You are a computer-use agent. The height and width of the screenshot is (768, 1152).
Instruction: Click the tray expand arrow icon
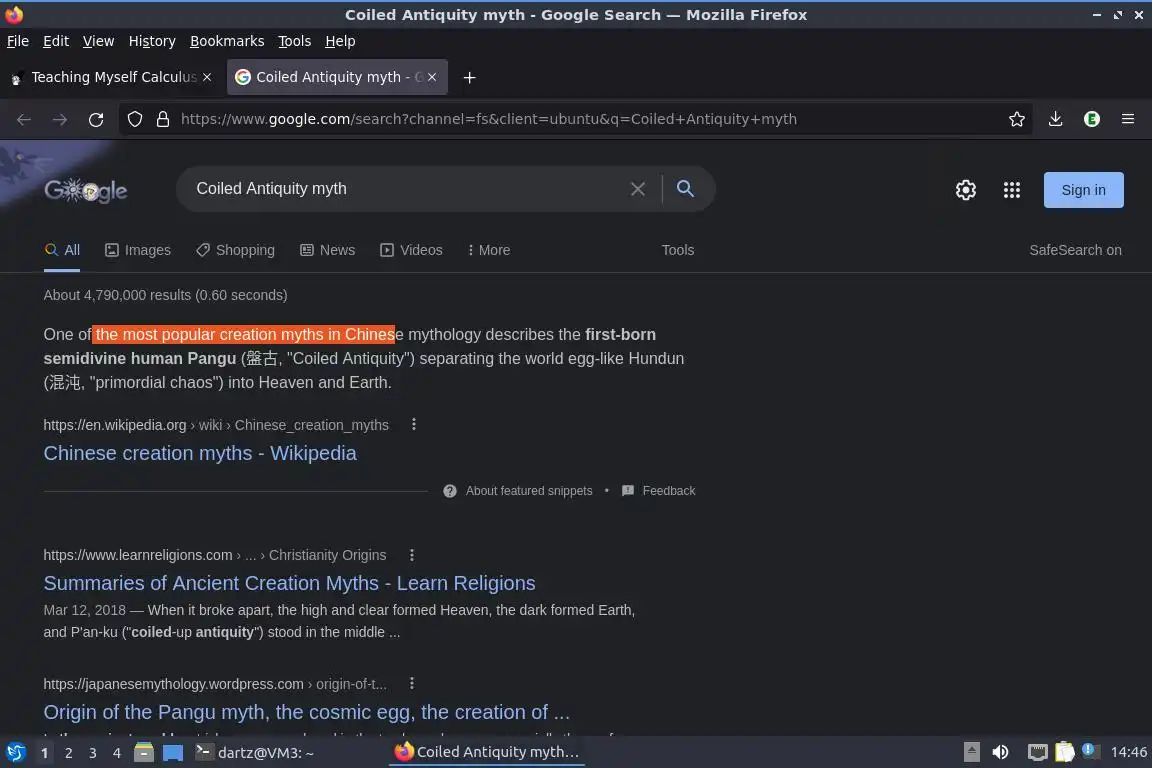pos(971,752)
